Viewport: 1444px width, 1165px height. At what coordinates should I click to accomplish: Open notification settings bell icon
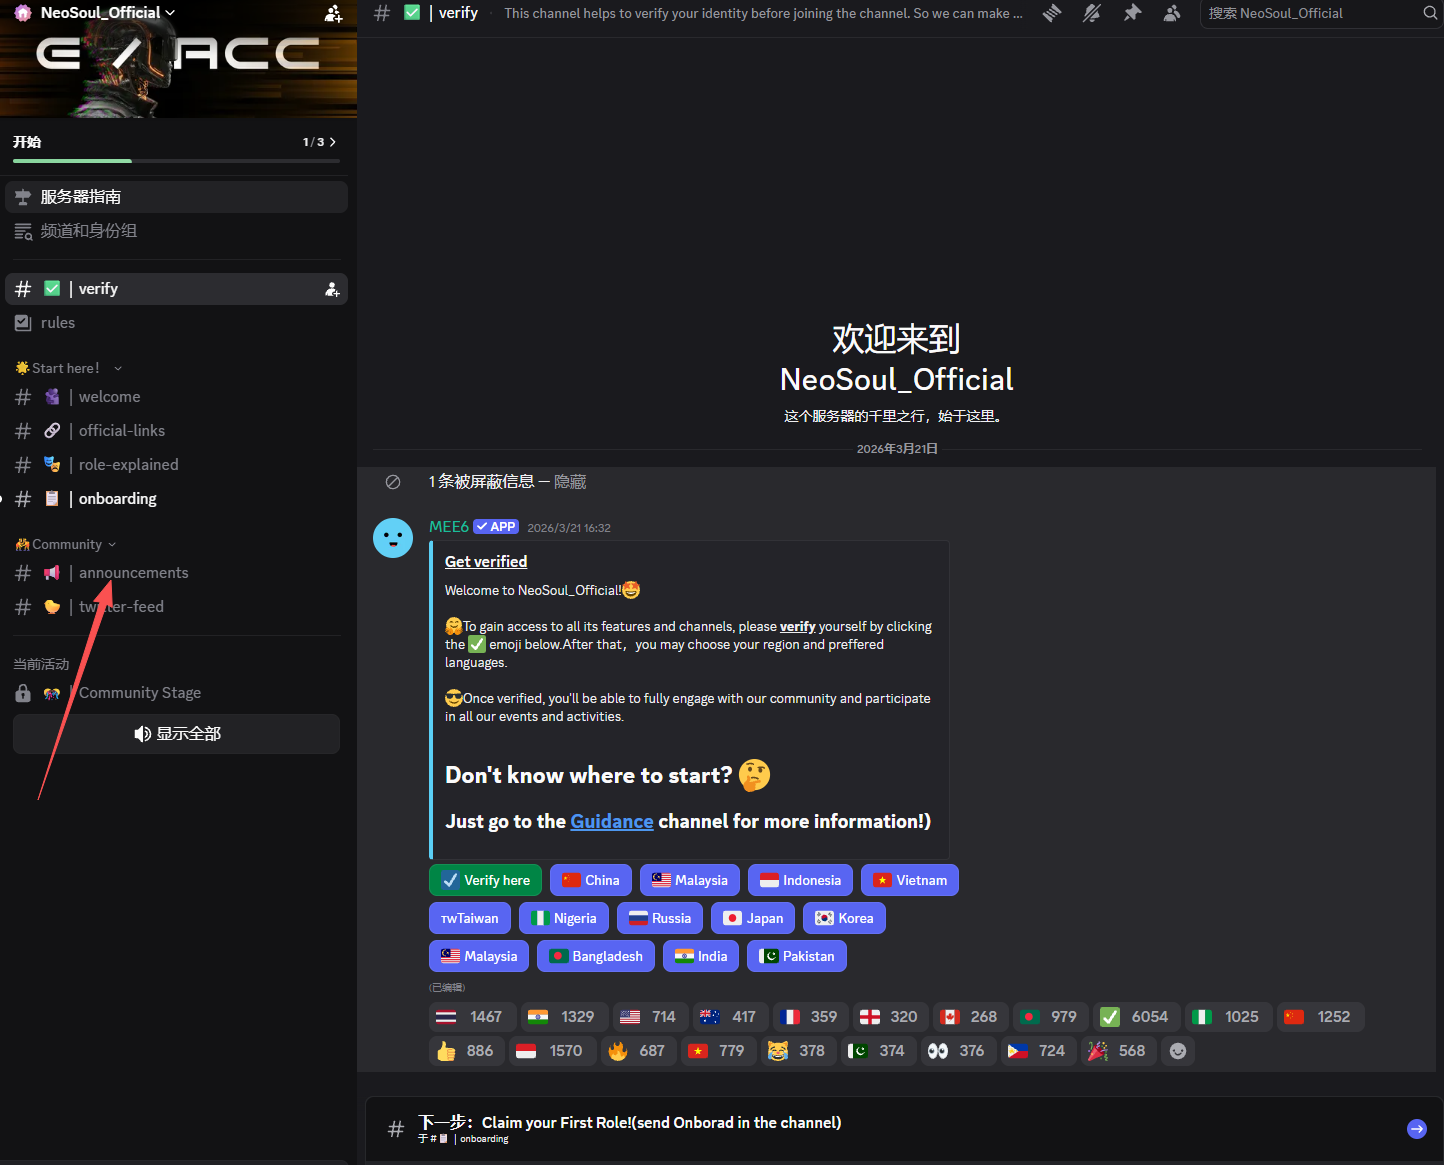(x=1092, y=13)
